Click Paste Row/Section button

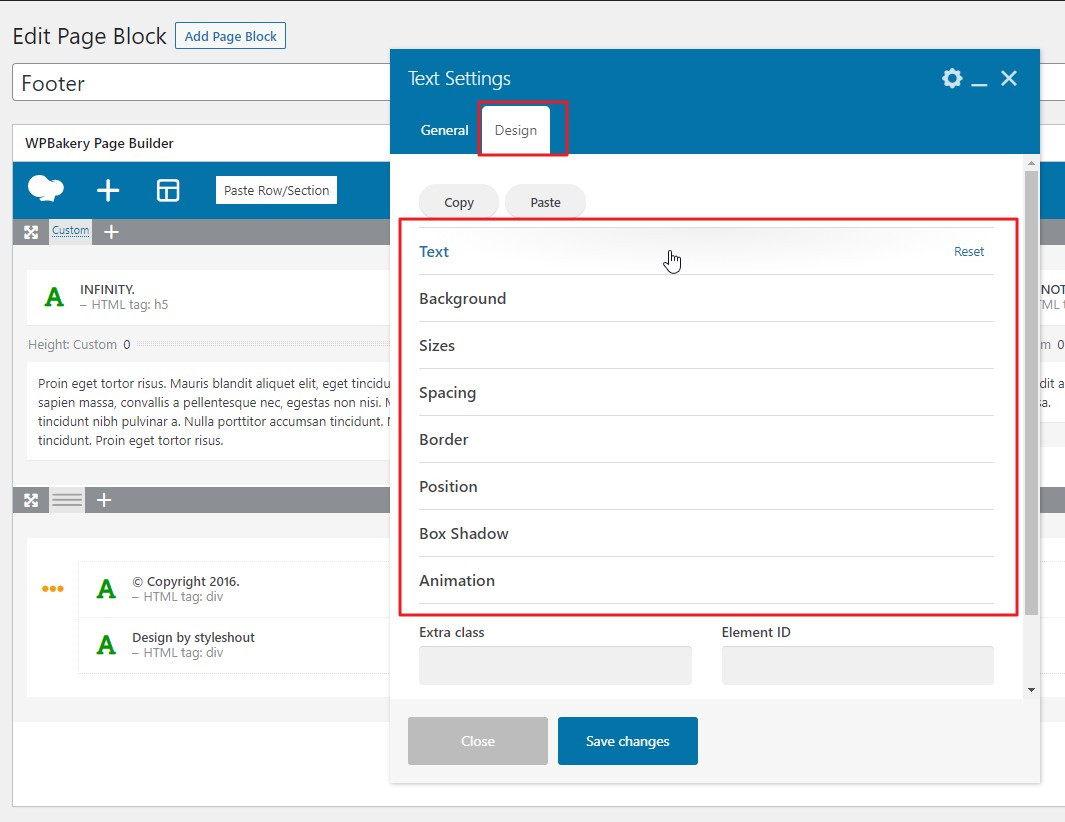276,191
